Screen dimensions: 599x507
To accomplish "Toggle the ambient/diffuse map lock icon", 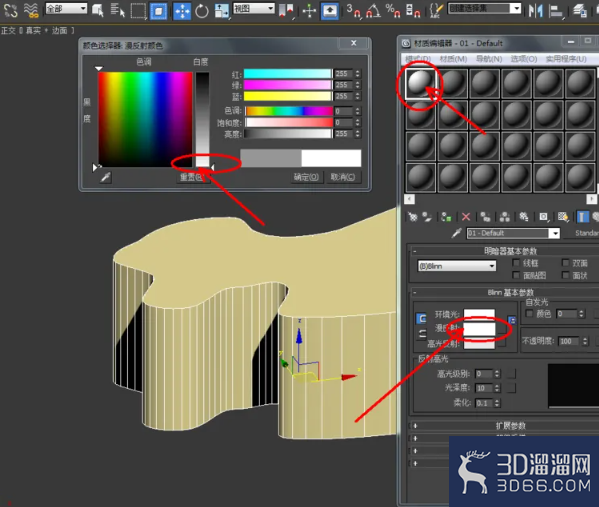I will tap(512, 320).
